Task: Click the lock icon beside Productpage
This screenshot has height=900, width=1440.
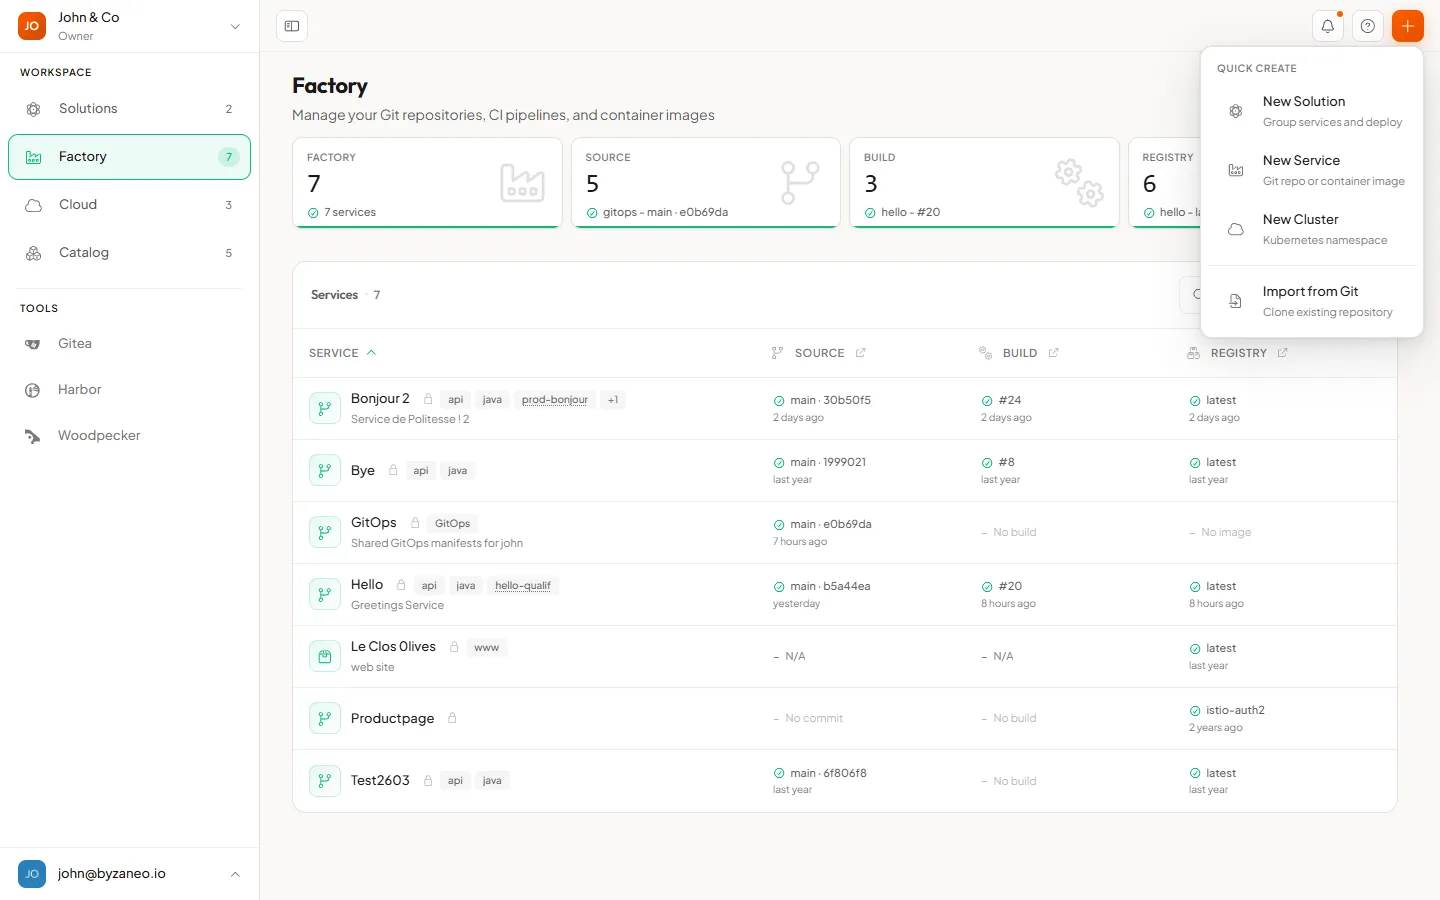Action: [452, 718]
